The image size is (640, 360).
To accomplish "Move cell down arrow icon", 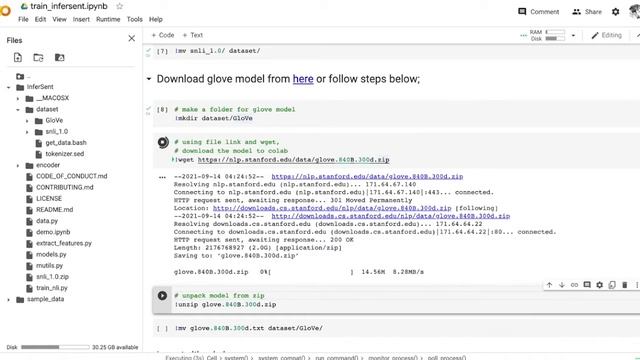I will coord(562,285).
